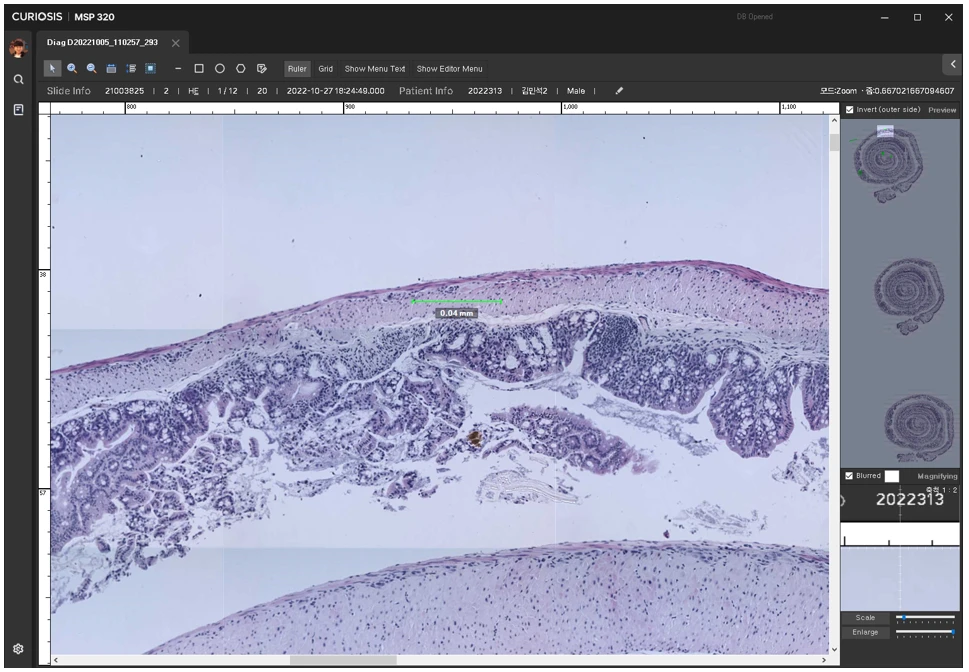Click the HE stain label
Image resolution: width=969 pixels, height=672 pixels.
(193, 91)
